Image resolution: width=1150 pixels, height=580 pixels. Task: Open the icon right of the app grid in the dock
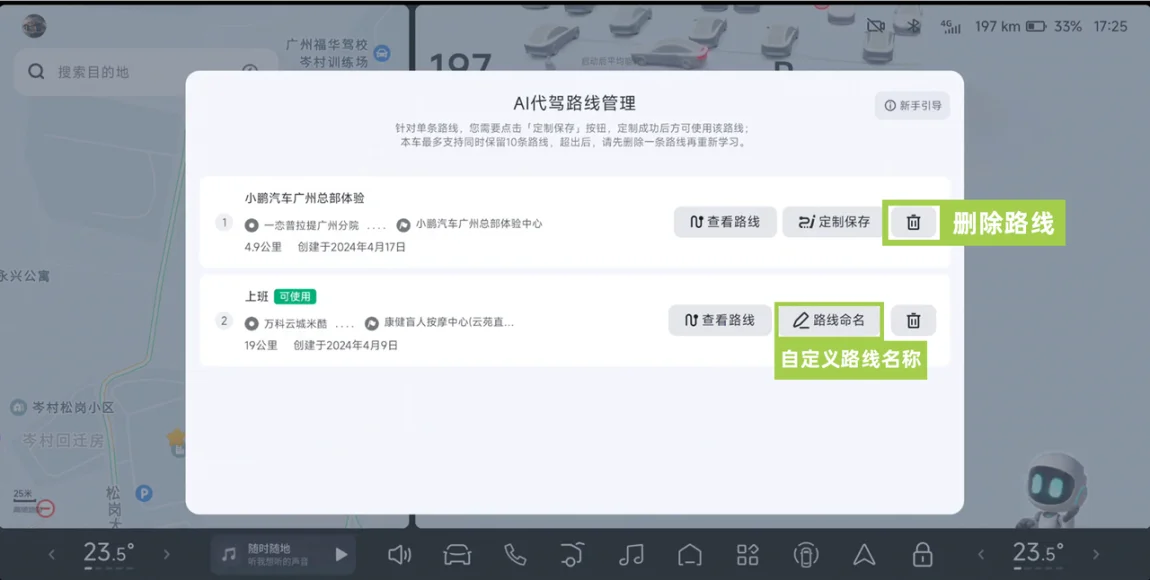point(806,555)
